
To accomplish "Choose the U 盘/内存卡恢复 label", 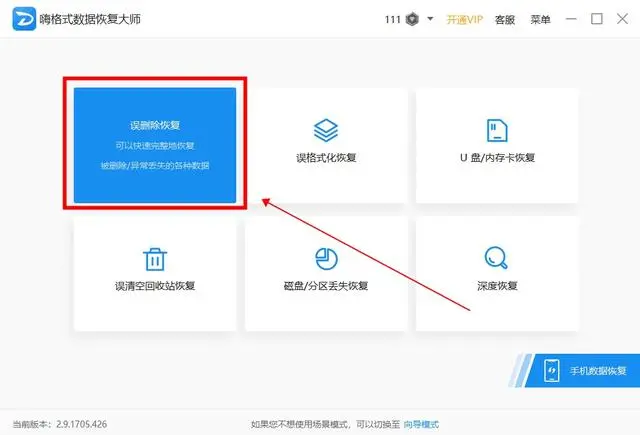I will pos(497,158).
